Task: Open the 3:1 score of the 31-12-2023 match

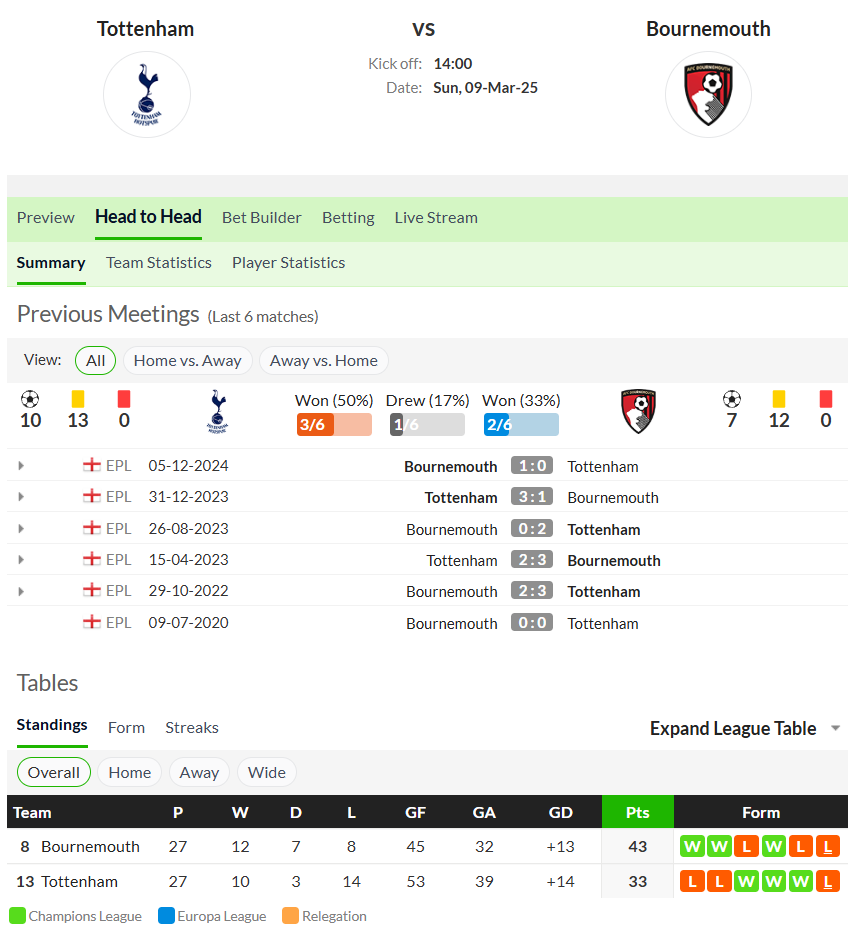Action: click(x=532, y=497)
